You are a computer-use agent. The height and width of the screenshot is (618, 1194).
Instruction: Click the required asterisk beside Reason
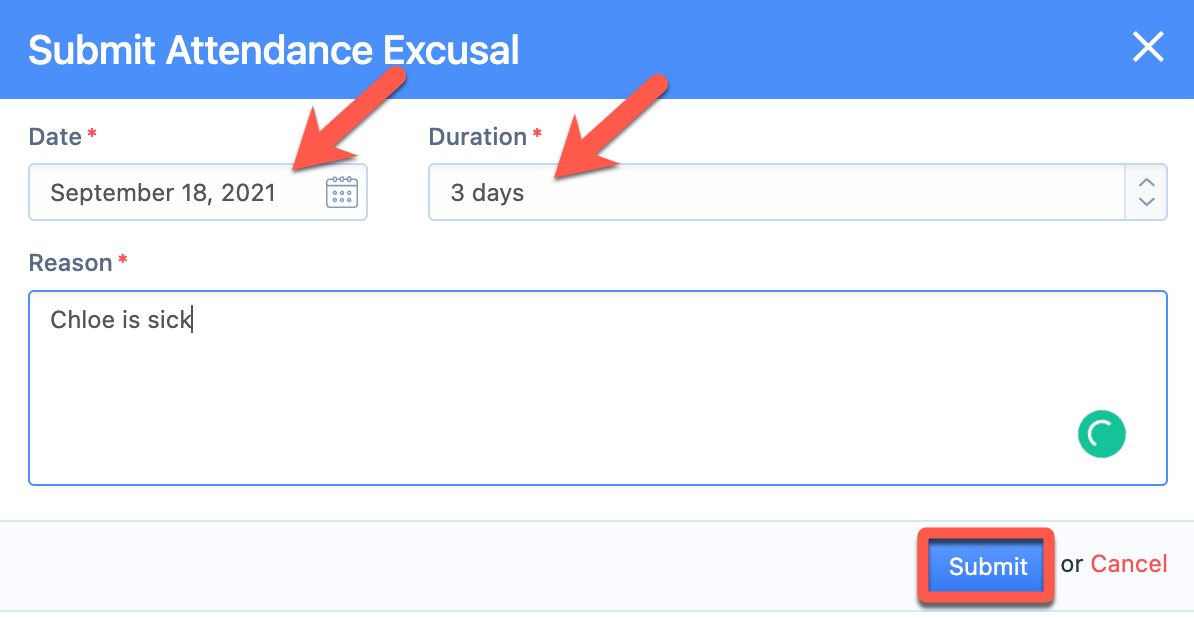tap(123, 261)
